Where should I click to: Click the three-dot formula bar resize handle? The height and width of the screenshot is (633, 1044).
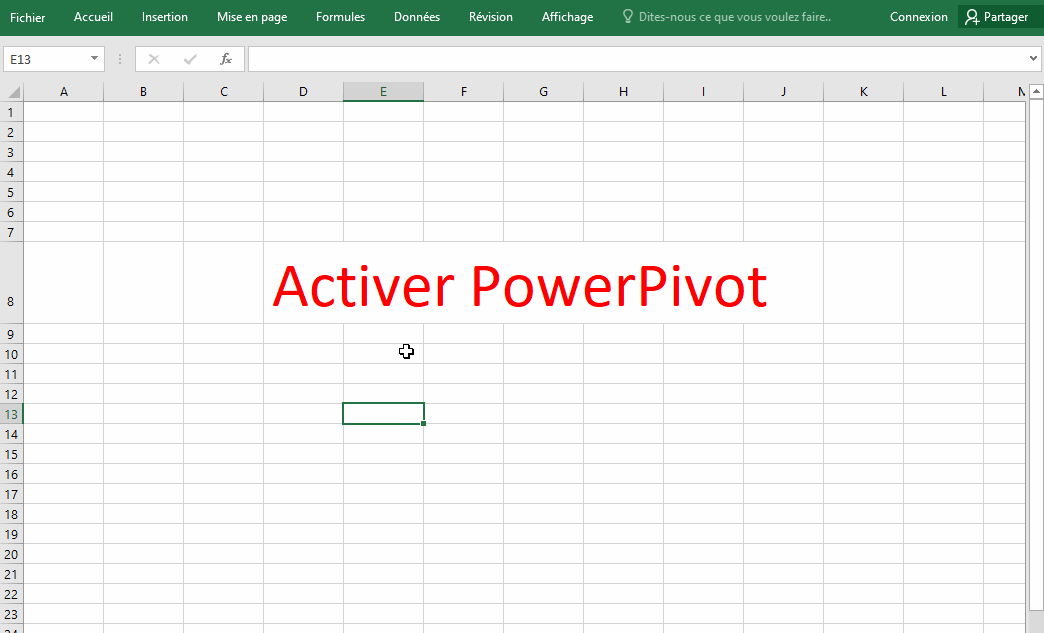[x=120, y=59]
